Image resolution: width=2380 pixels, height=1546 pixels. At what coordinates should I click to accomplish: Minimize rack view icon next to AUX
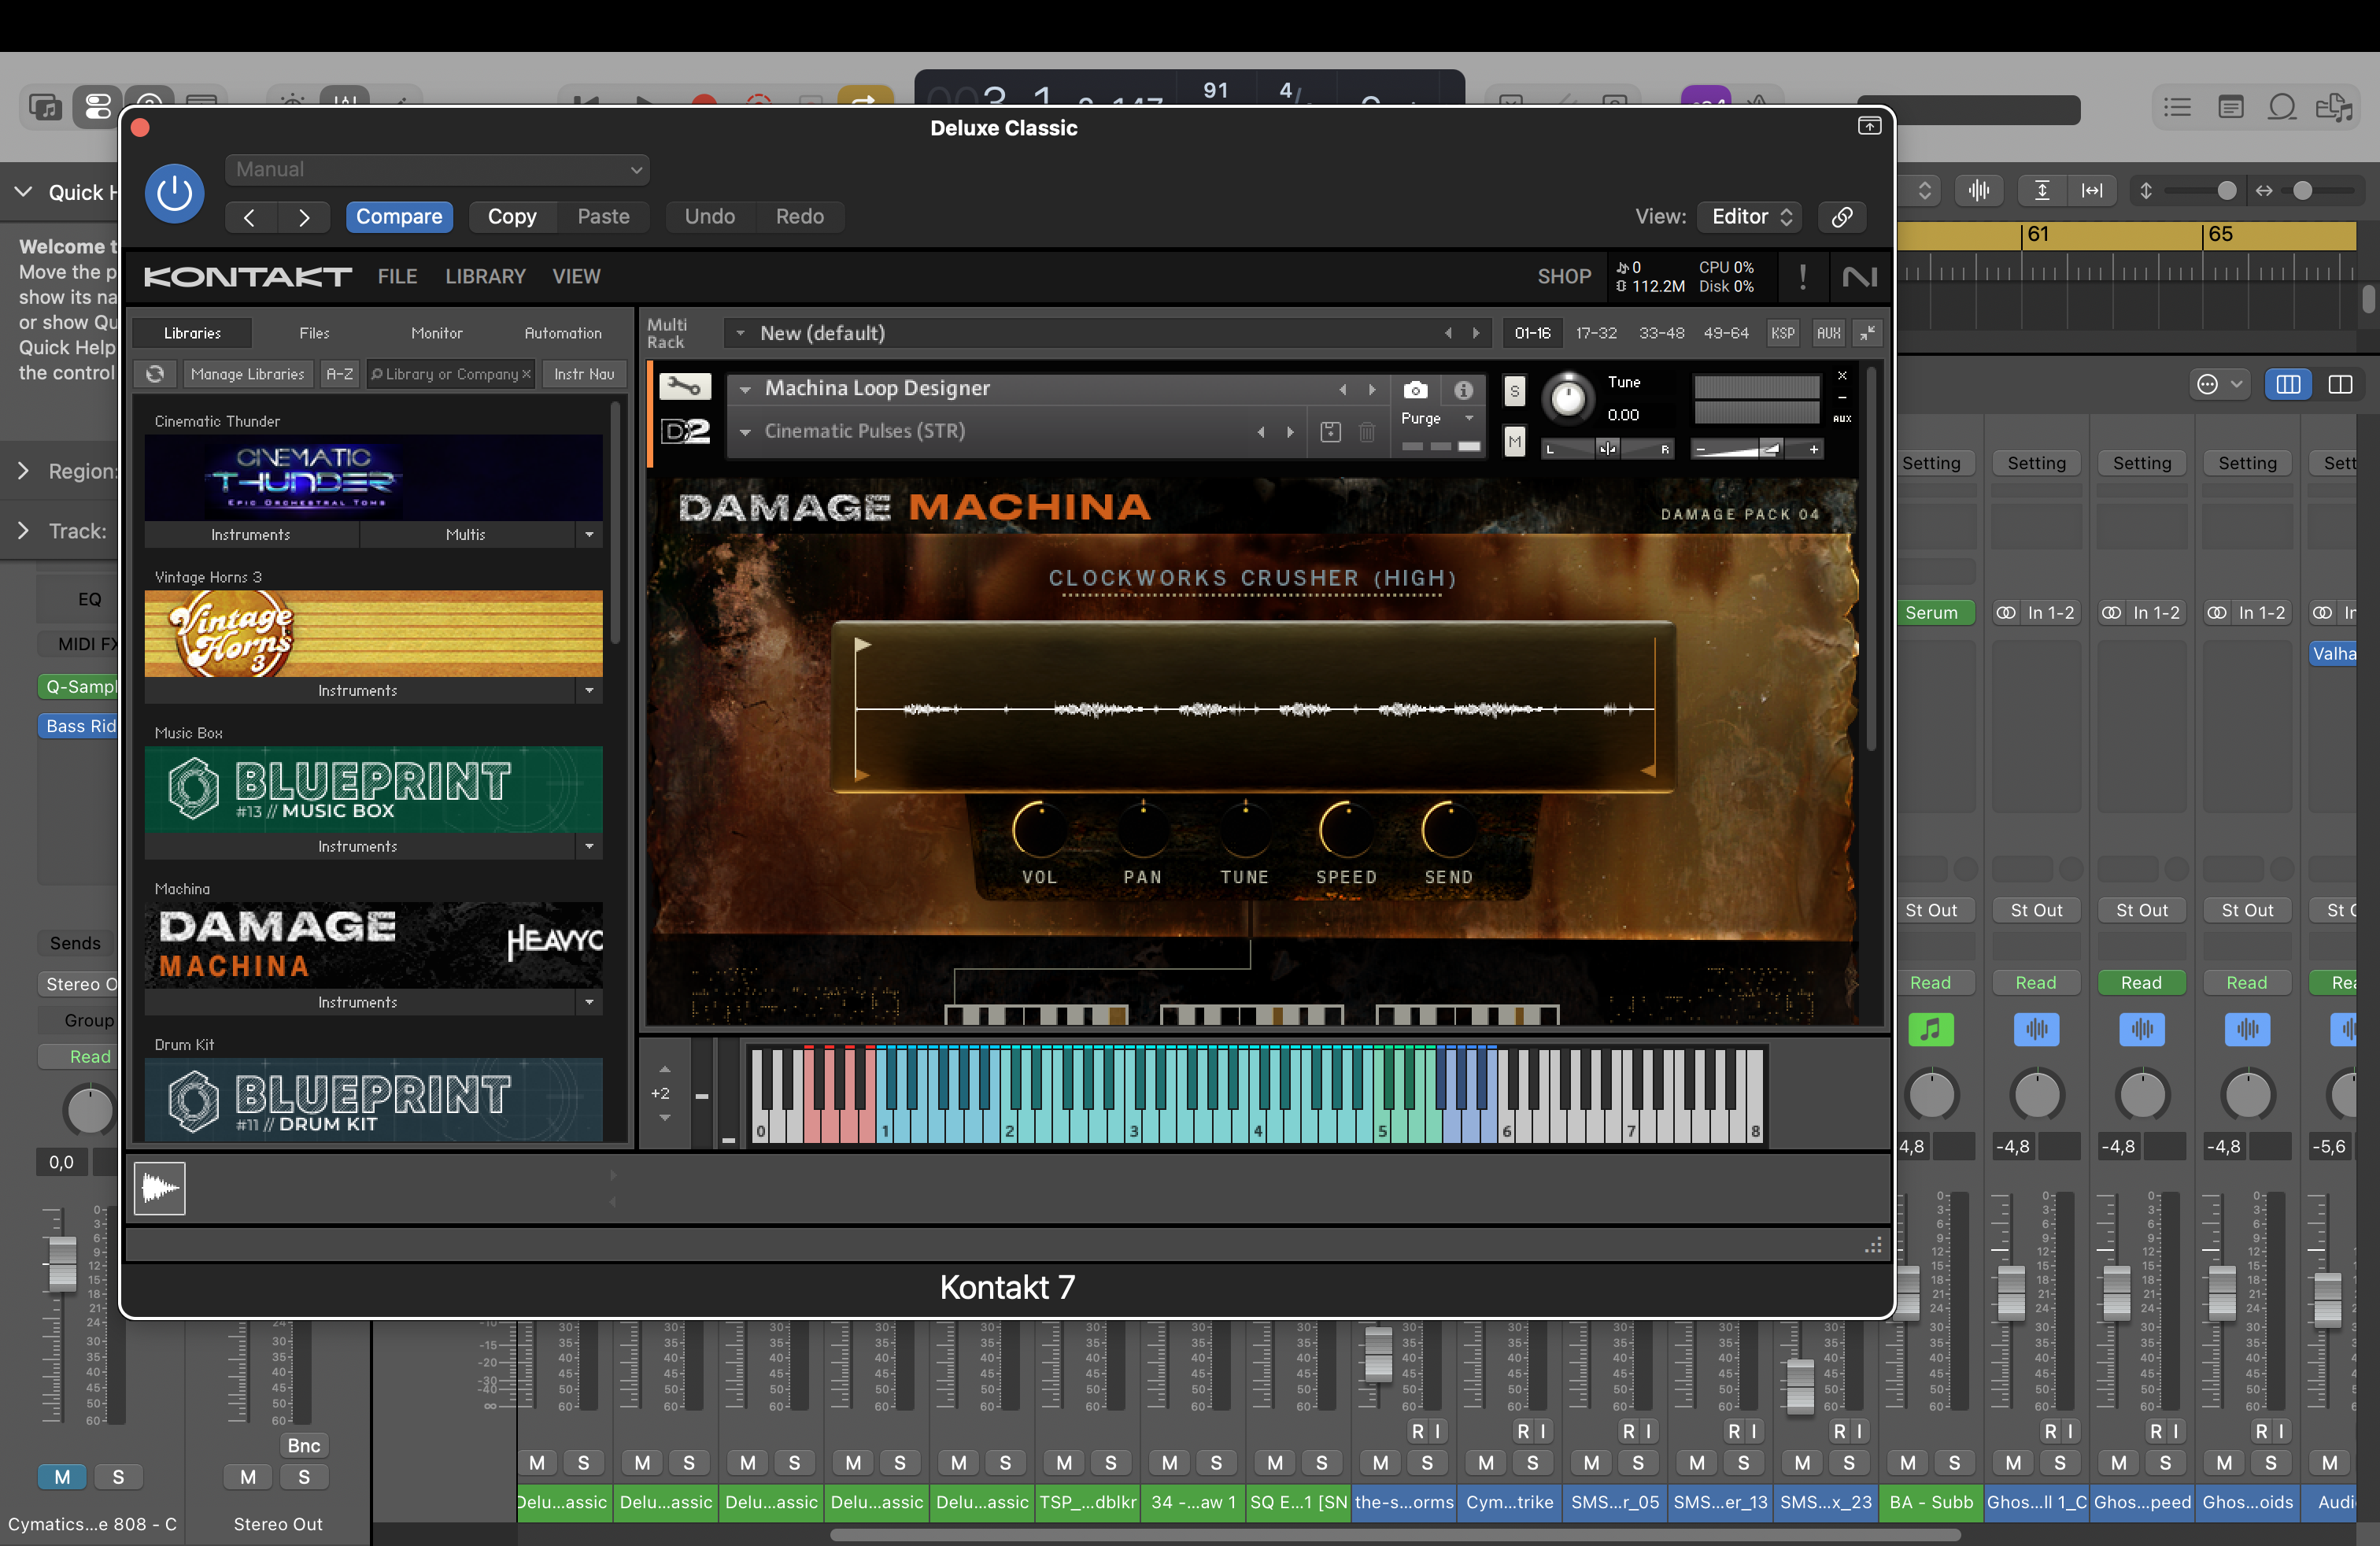pos(1867,333)
